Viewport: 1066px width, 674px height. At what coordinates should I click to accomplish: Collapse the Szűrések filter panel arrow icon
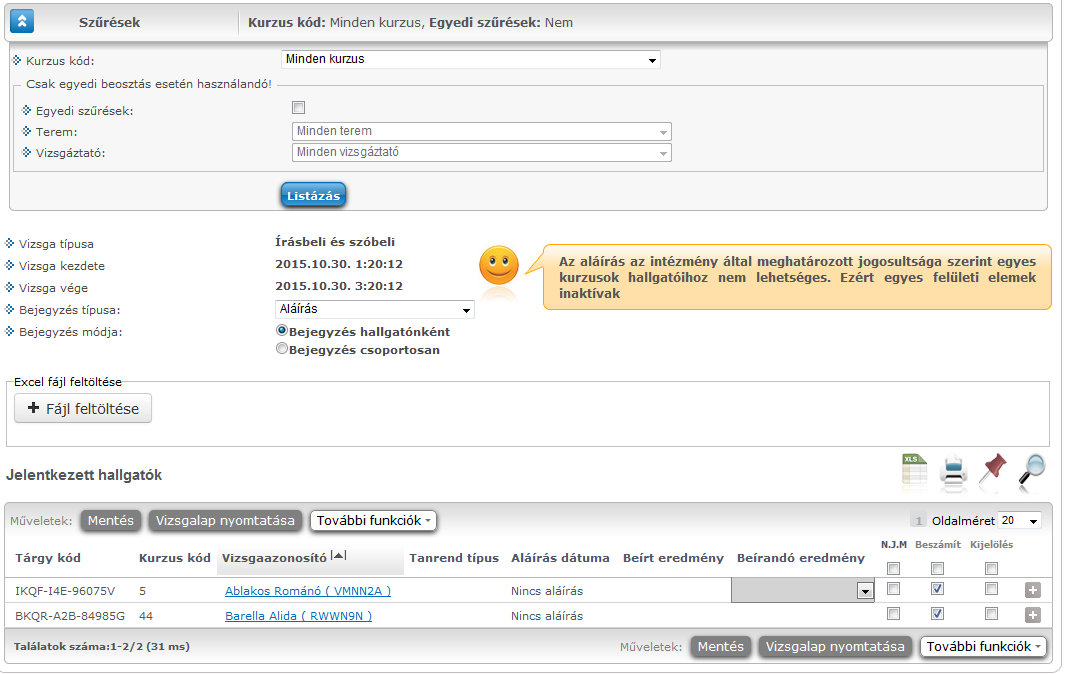pyautogui.click(x=22, y=22)
